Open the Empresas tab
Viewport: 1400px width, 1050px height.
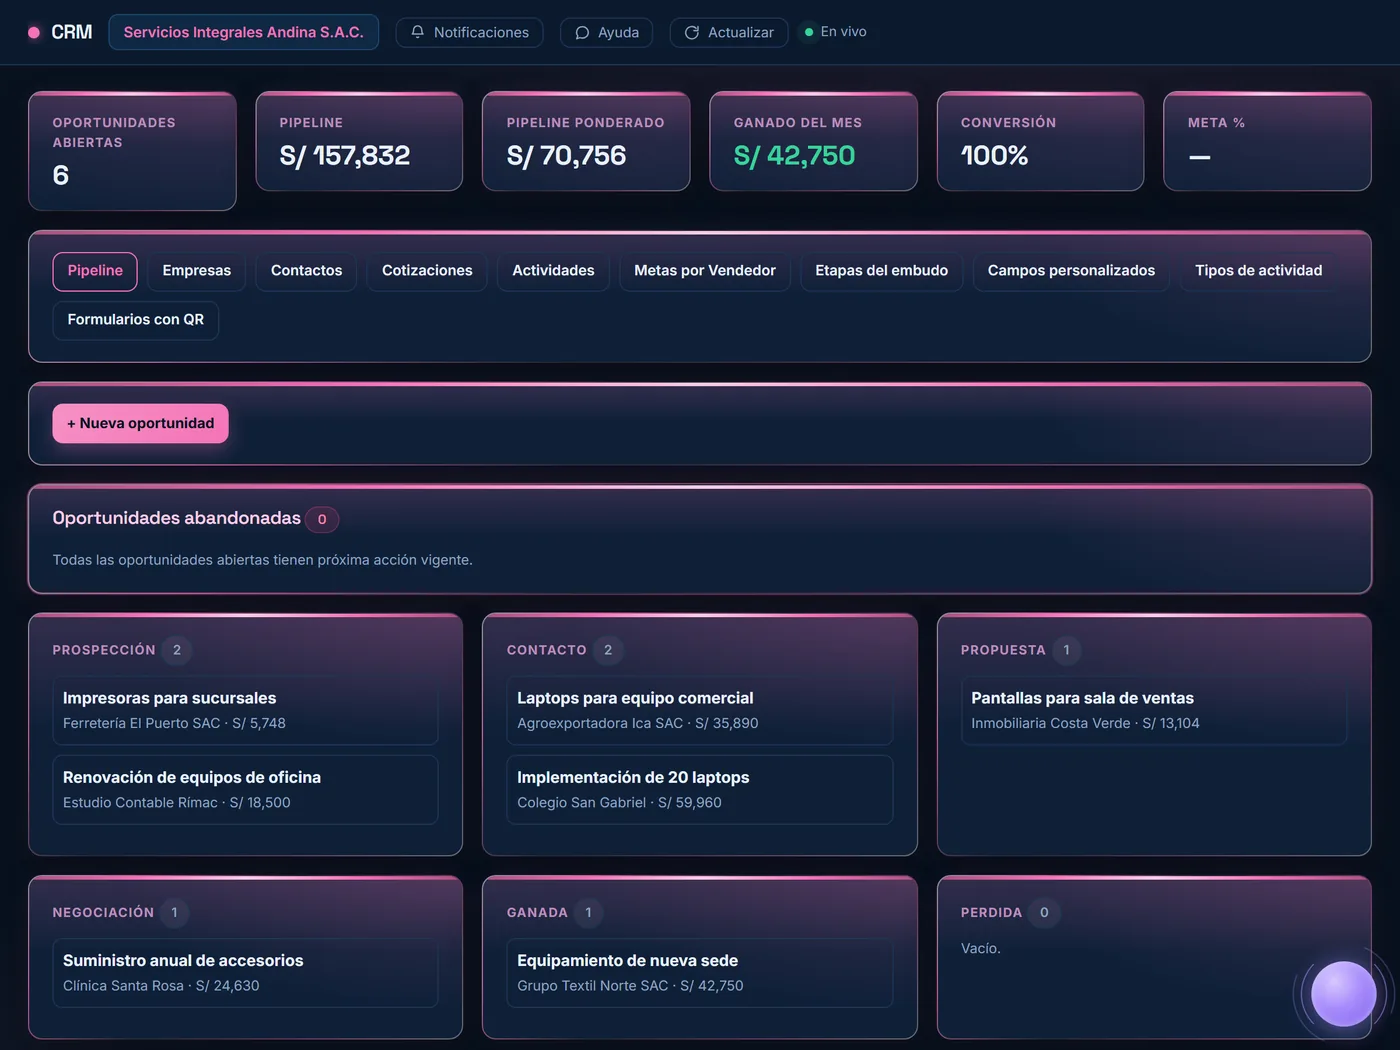pos(197,271)
